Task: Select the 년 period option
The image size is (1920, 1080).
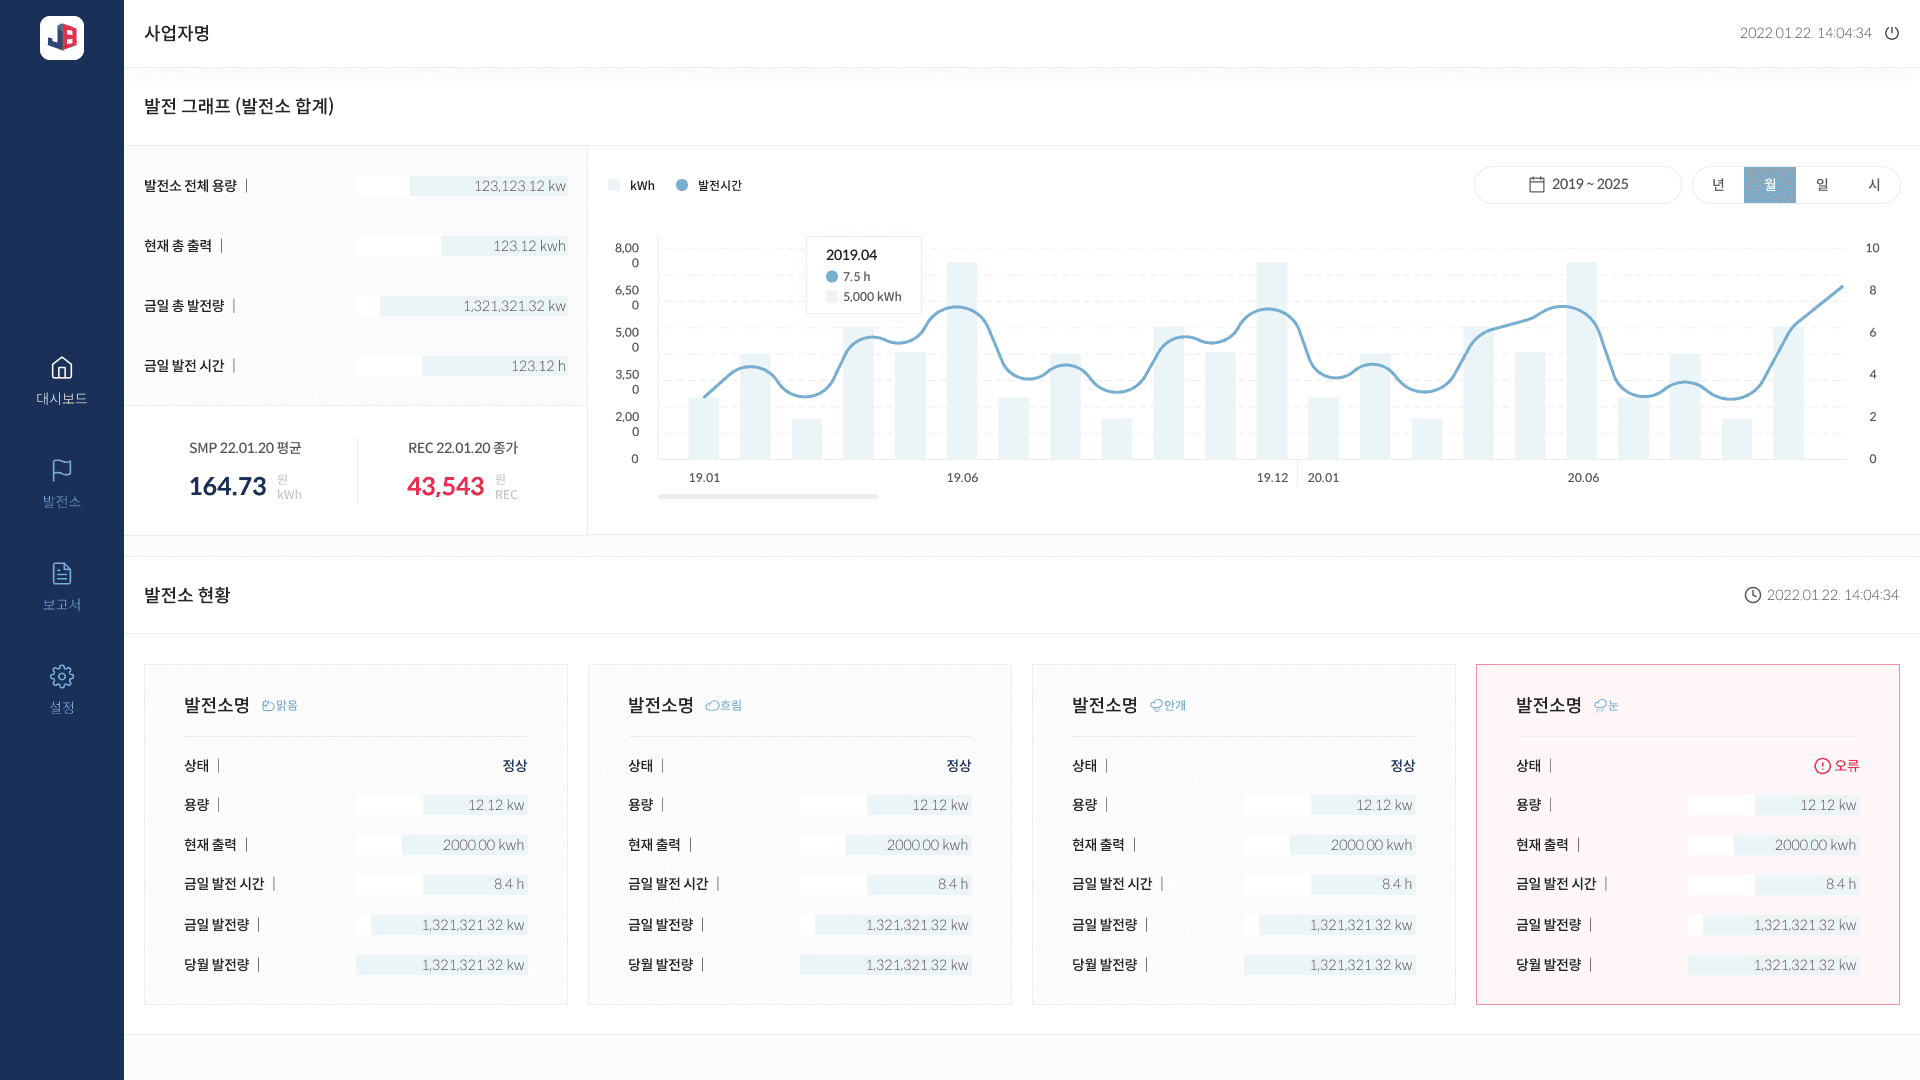Action: click(1718, 185)
